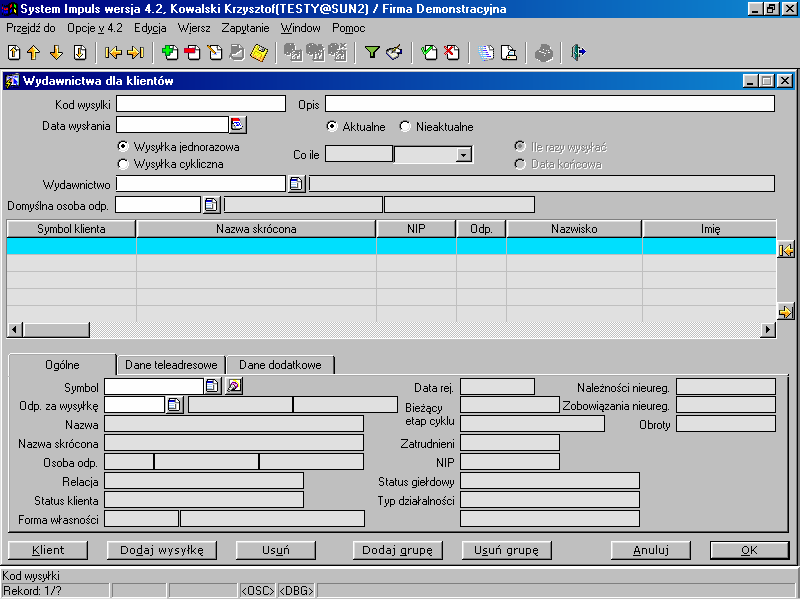Screen dimensions: 800x600
Task: Click the green checkmark accept changes icon
Action: coord(429,53)
